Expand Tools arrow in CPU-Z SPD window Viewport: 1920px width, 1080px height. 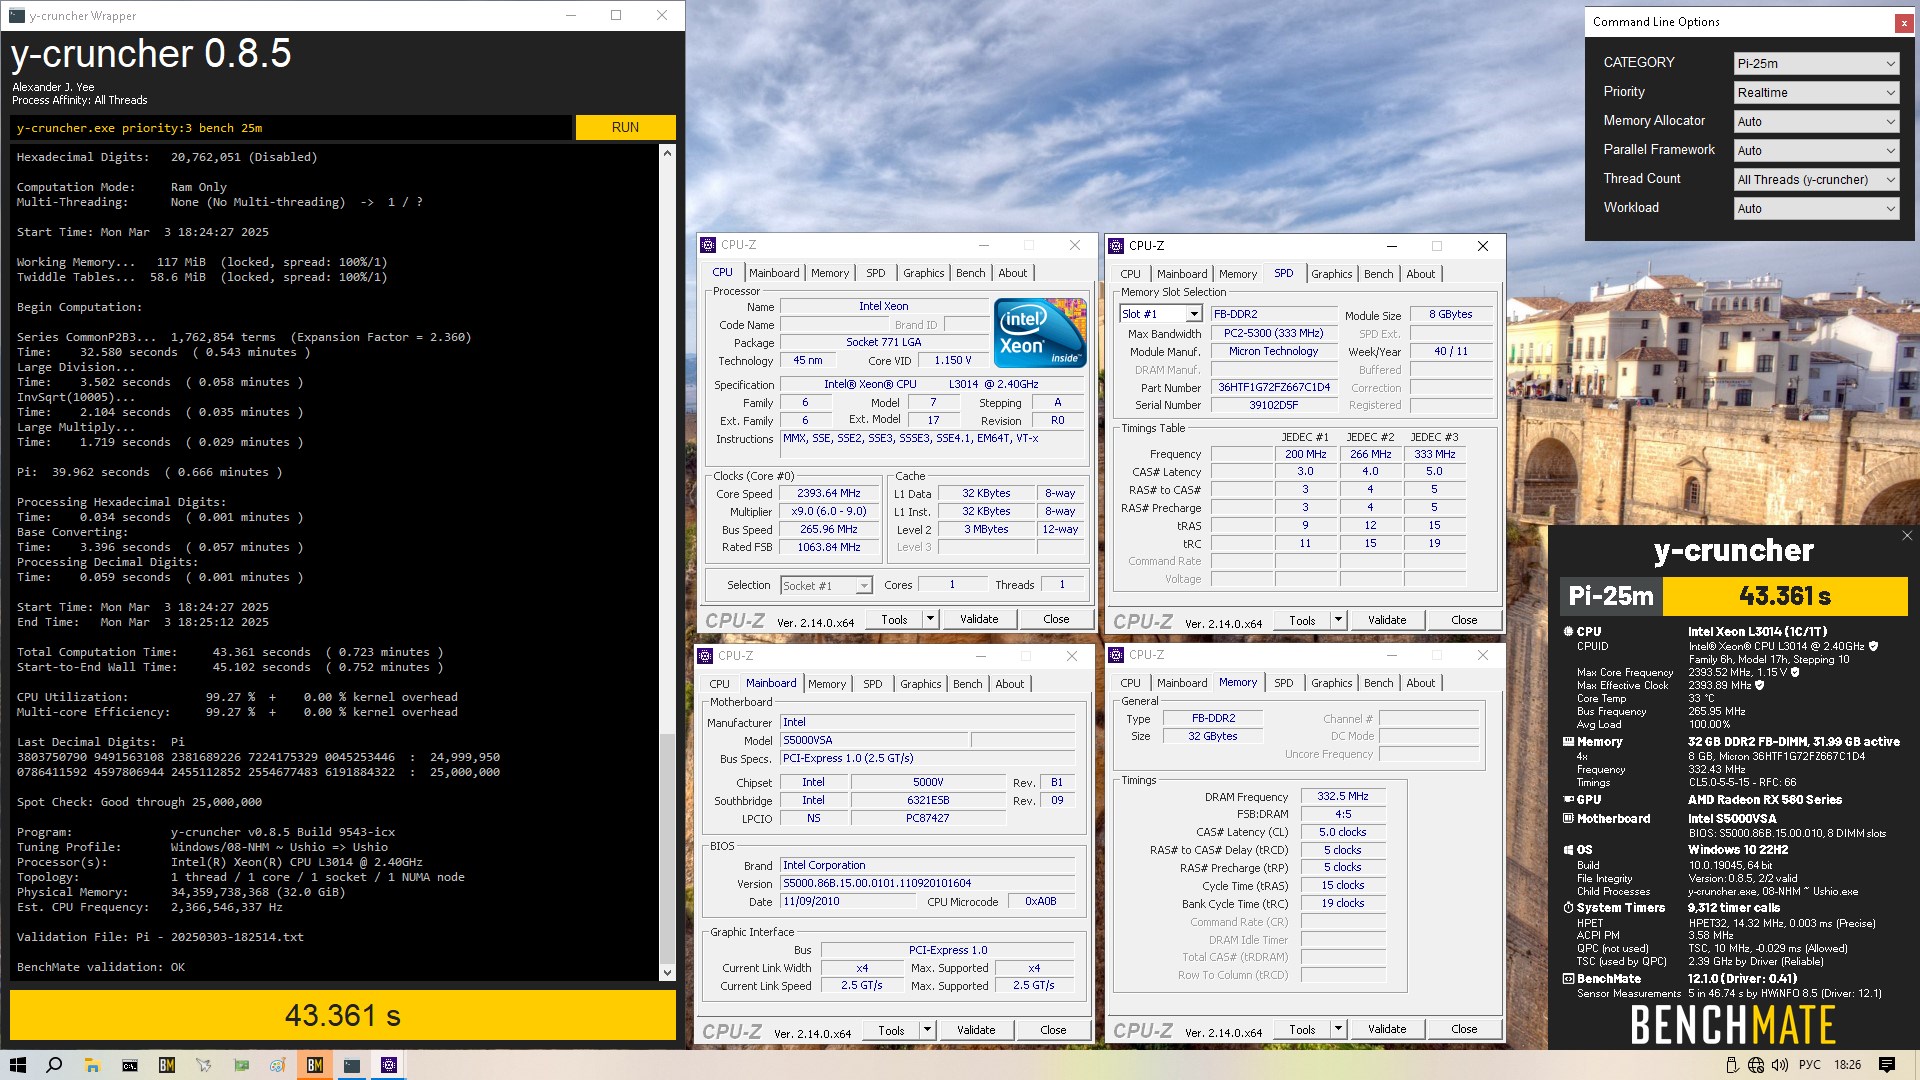tap(1338, 620)
